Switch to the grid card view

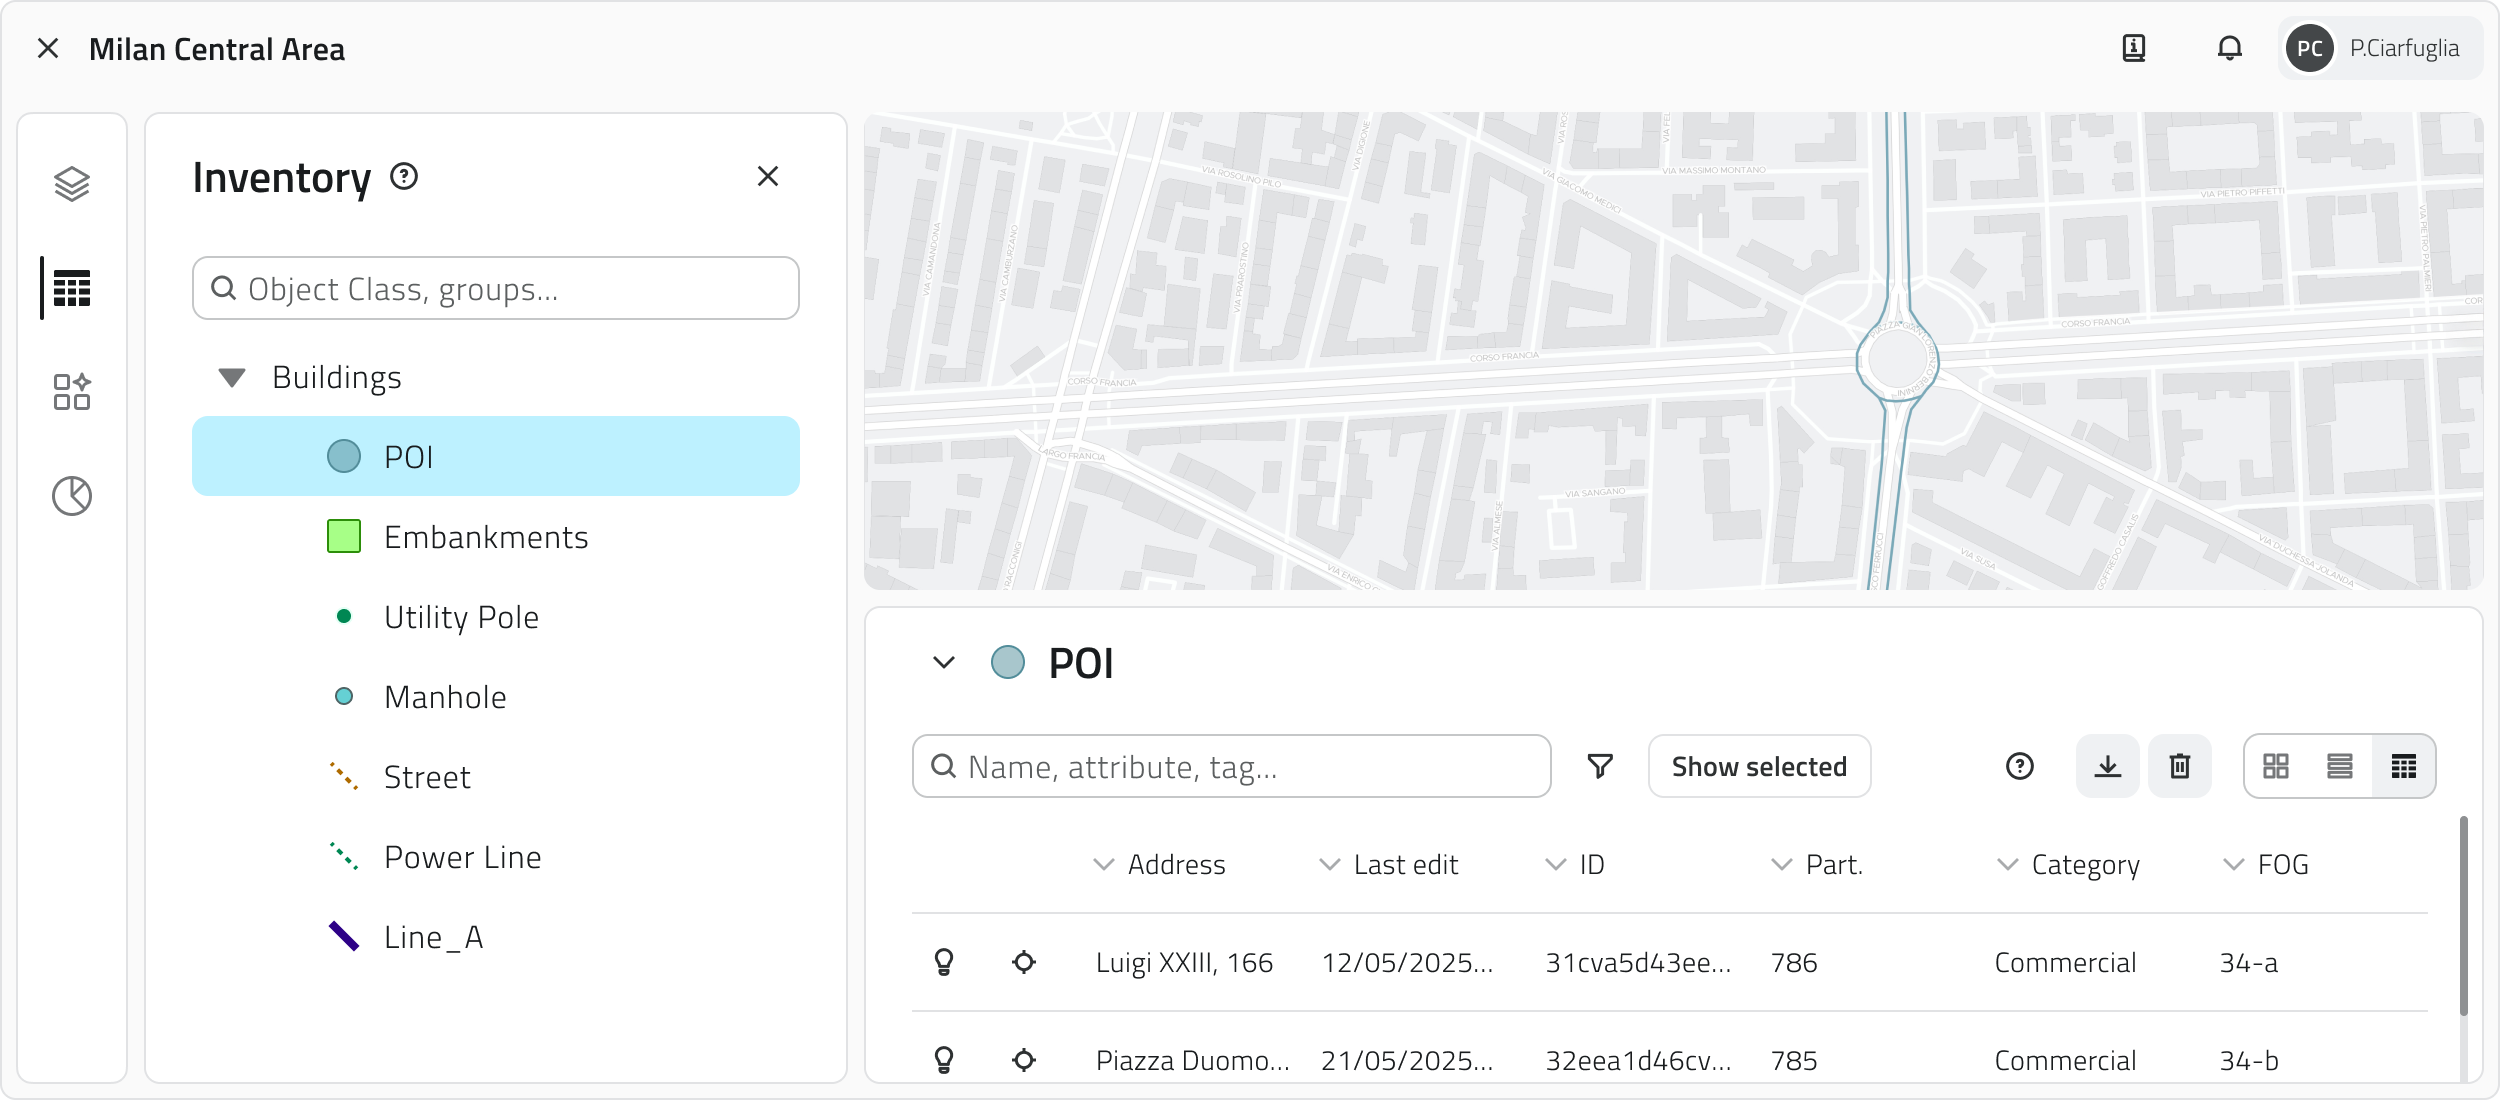tap(2276, 767)
